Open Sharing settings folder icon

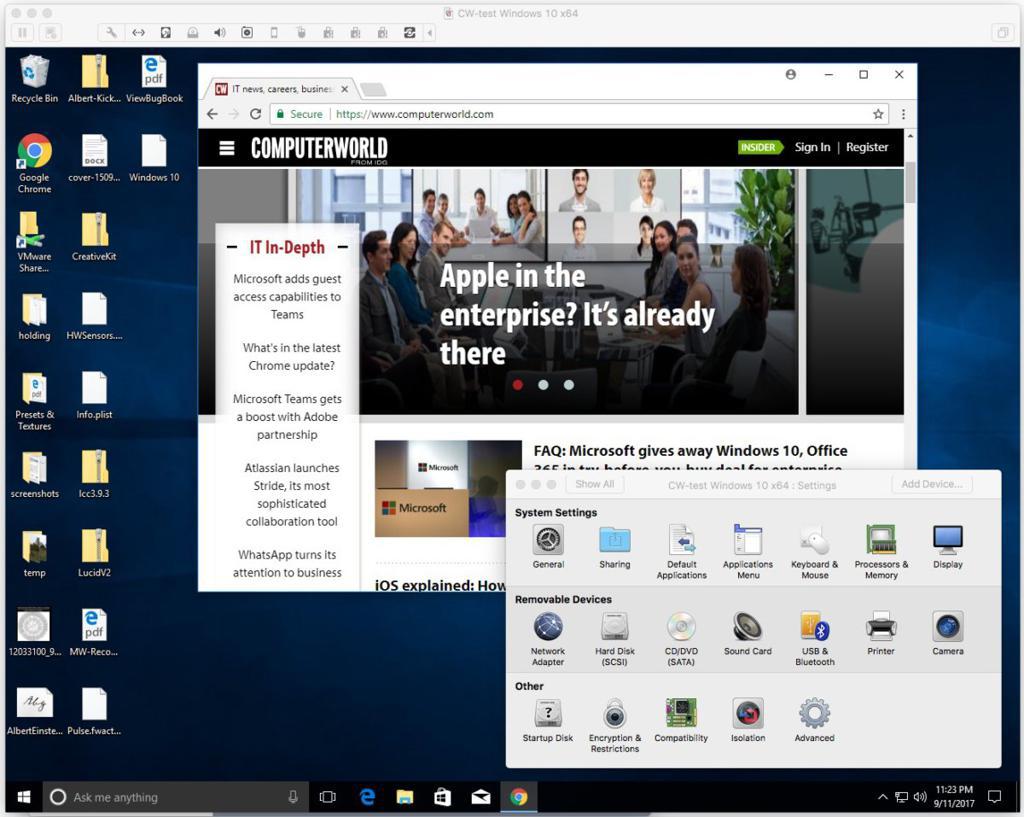point(615,547)
